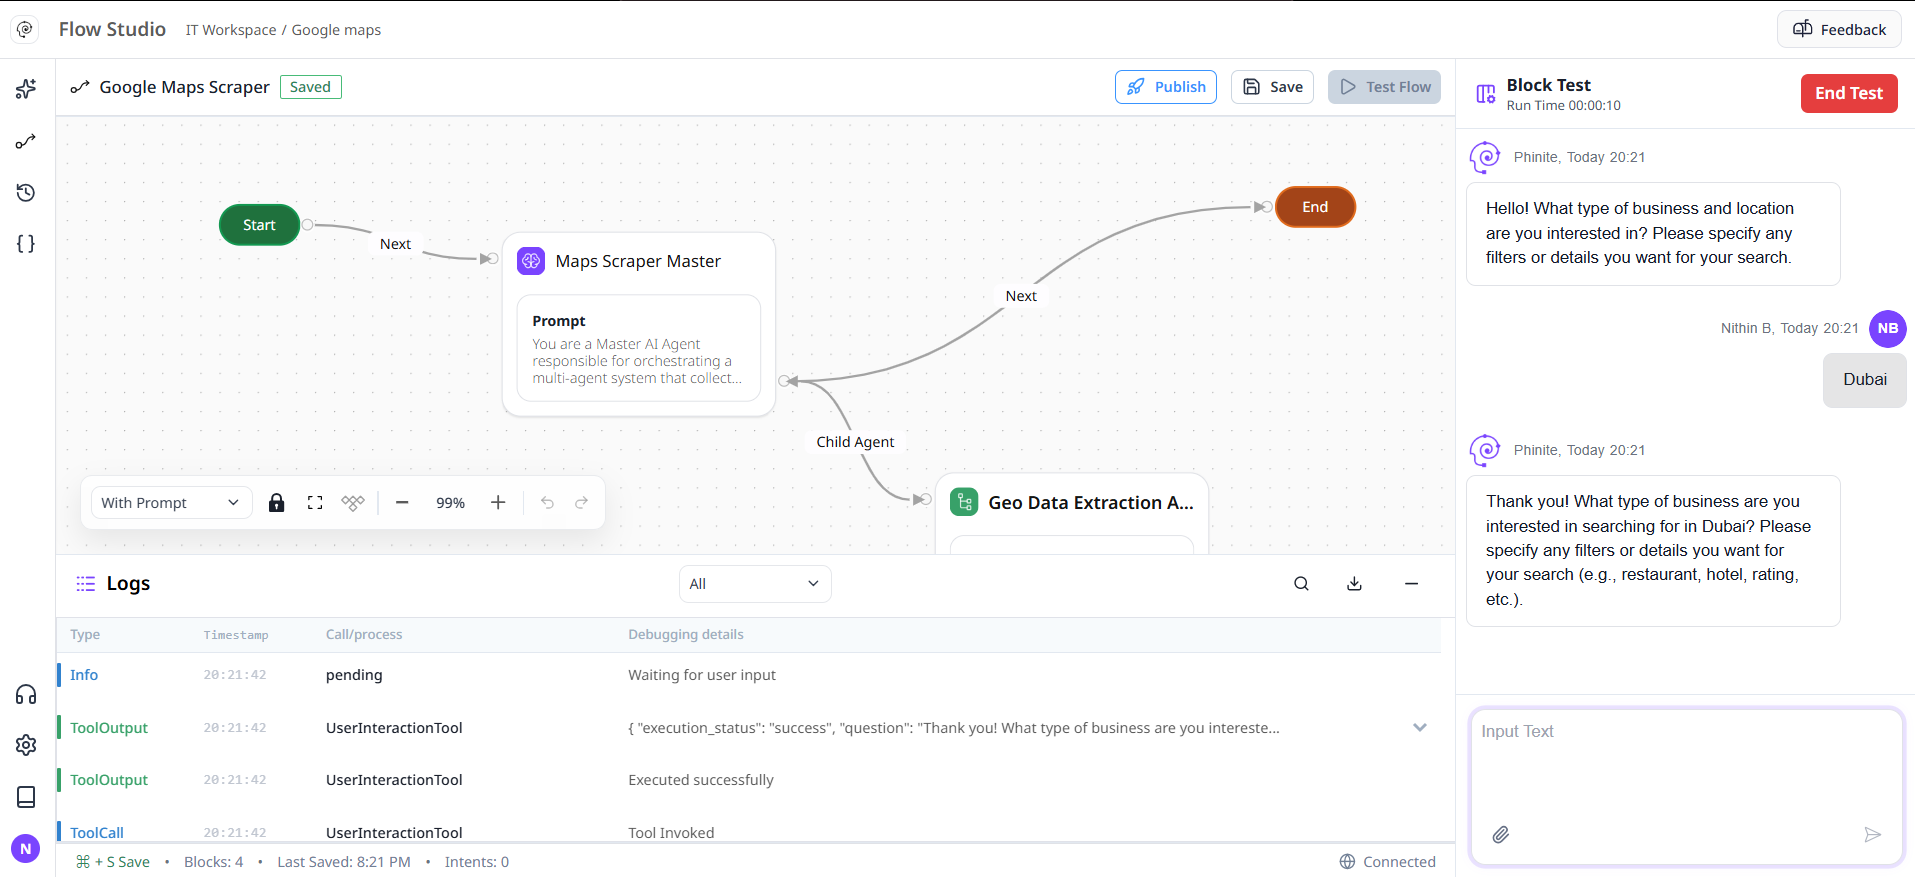This screenshot has width=1915, height=877.
Task: Click the attachment paperclip icon
Action: pyautogui.click(x=1501, y=835)
